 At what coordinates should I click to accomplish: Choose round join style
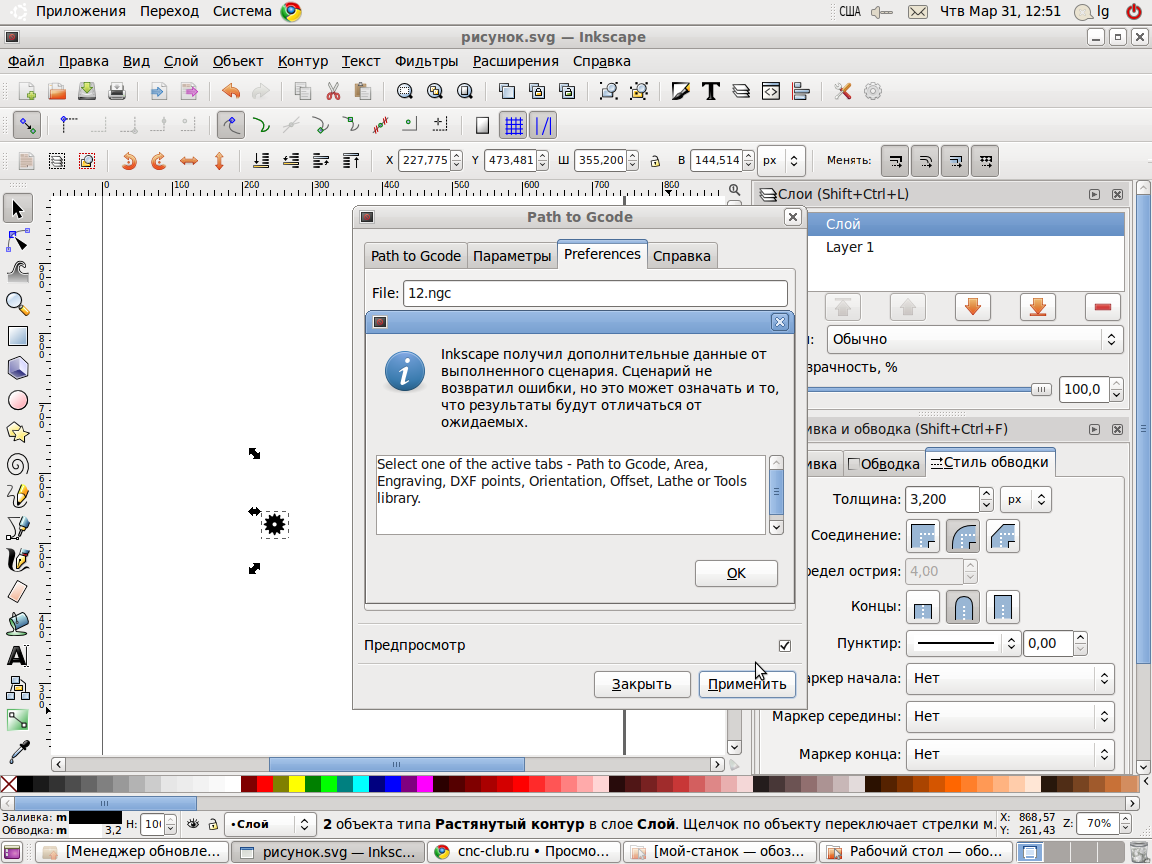[x=962, y=536]
